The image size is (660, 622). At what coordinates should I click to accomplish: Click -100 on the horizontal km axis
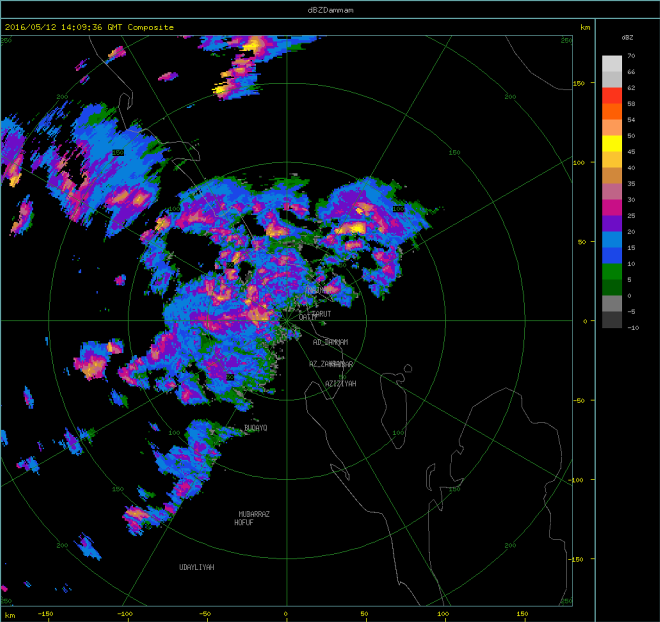(x=125, y=614)
